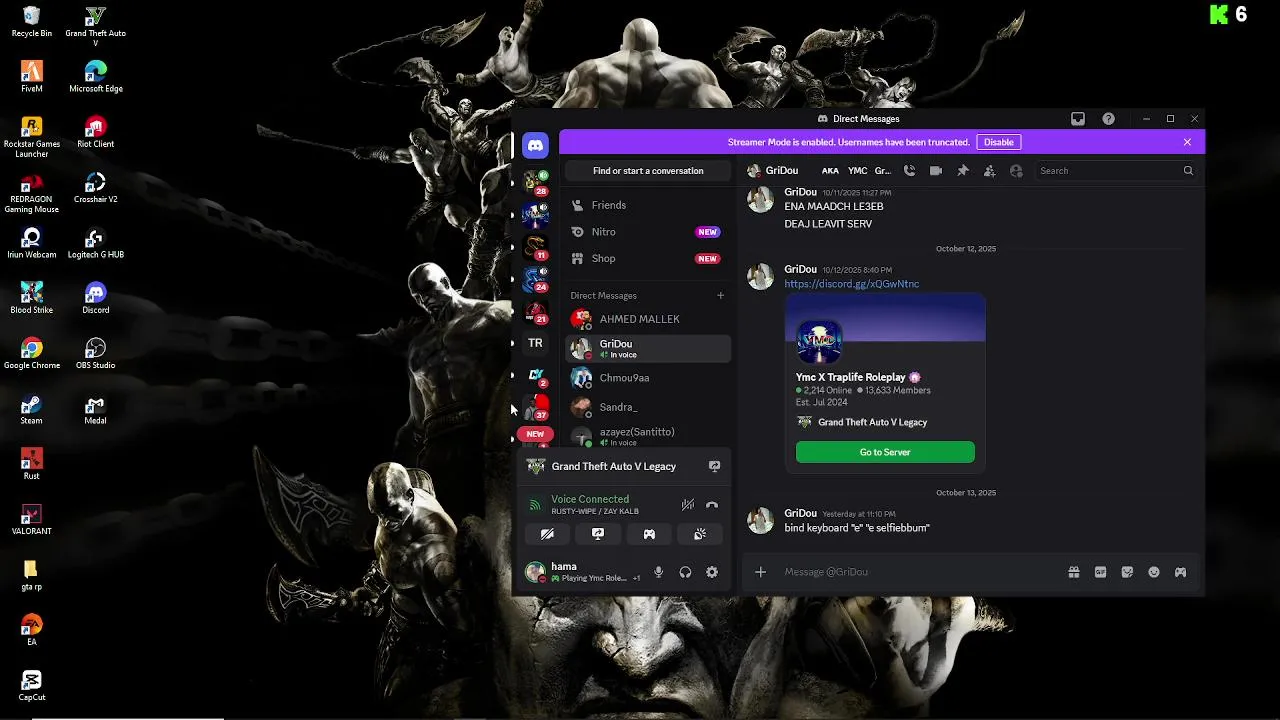Open the GIF picker
Viewport: 1280px width, 720px height.
click(x=1101, y=572)
